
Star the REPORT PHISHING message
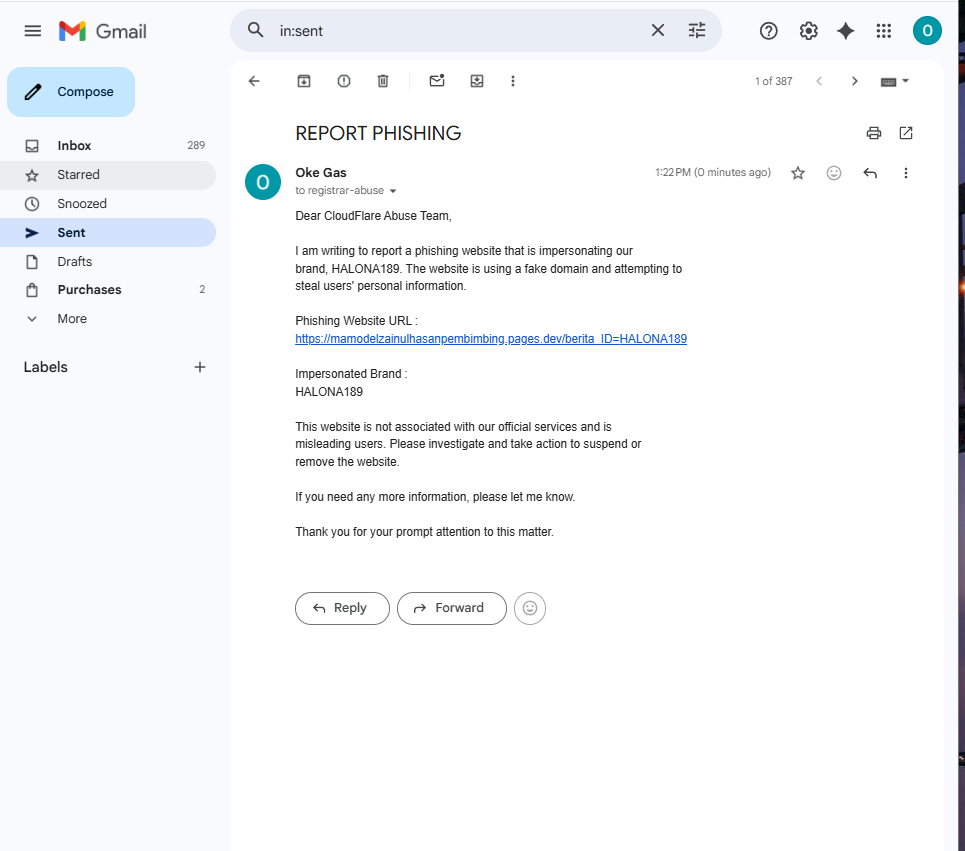click(798, 173)
